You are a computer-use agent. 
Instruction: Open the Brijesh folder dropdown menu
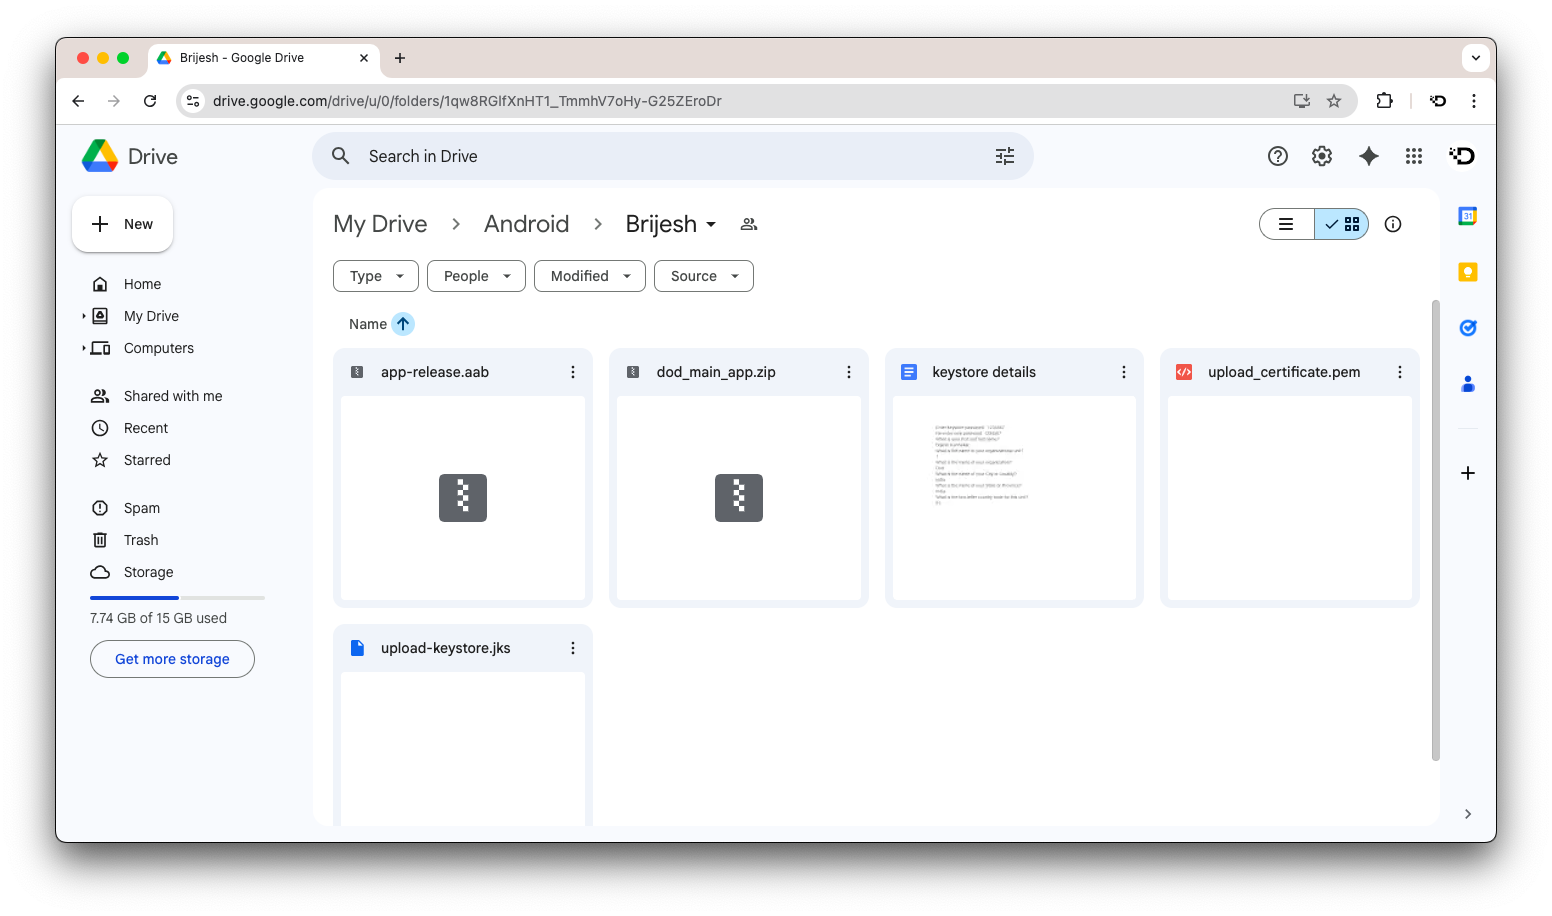tap(671, 224)
